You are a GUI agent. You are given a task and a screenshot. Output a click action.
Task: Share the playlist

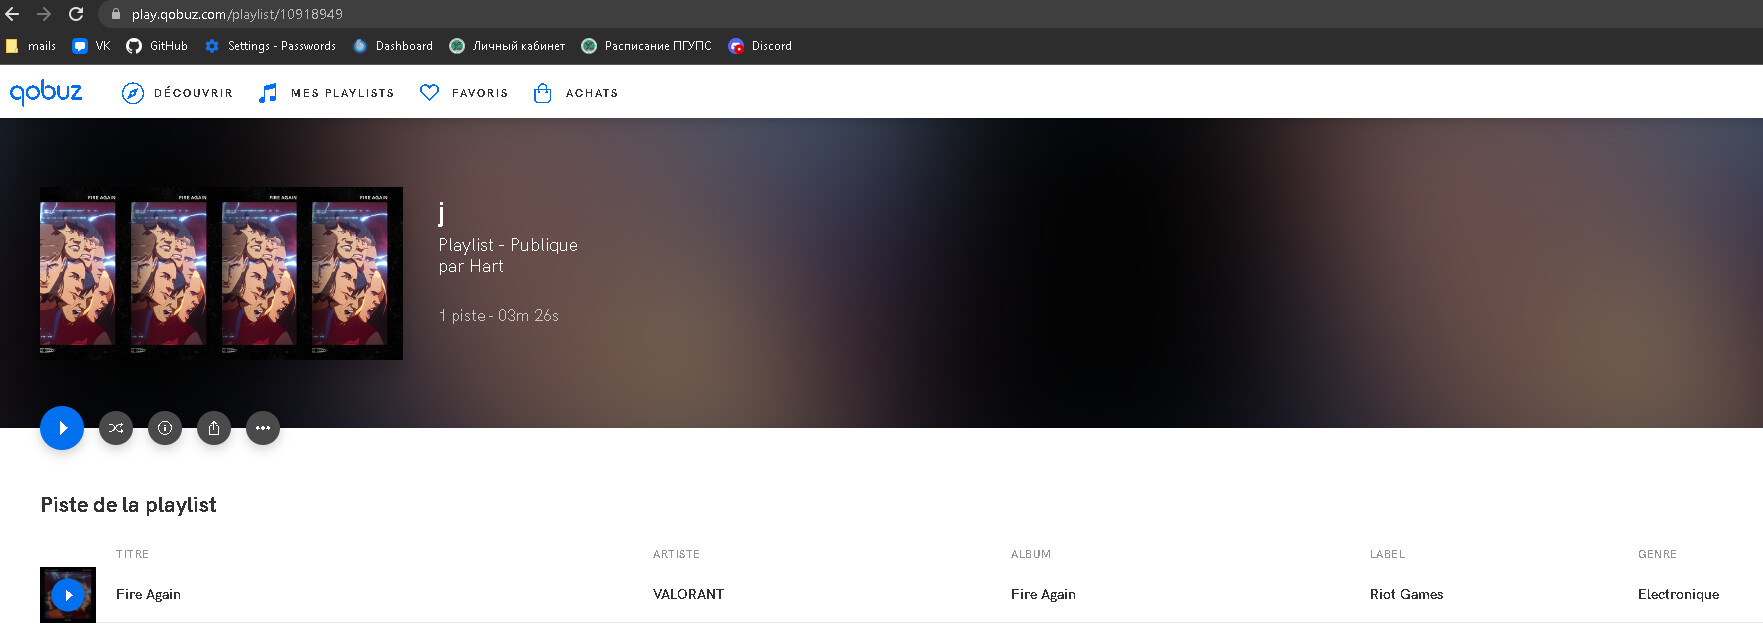214,428
